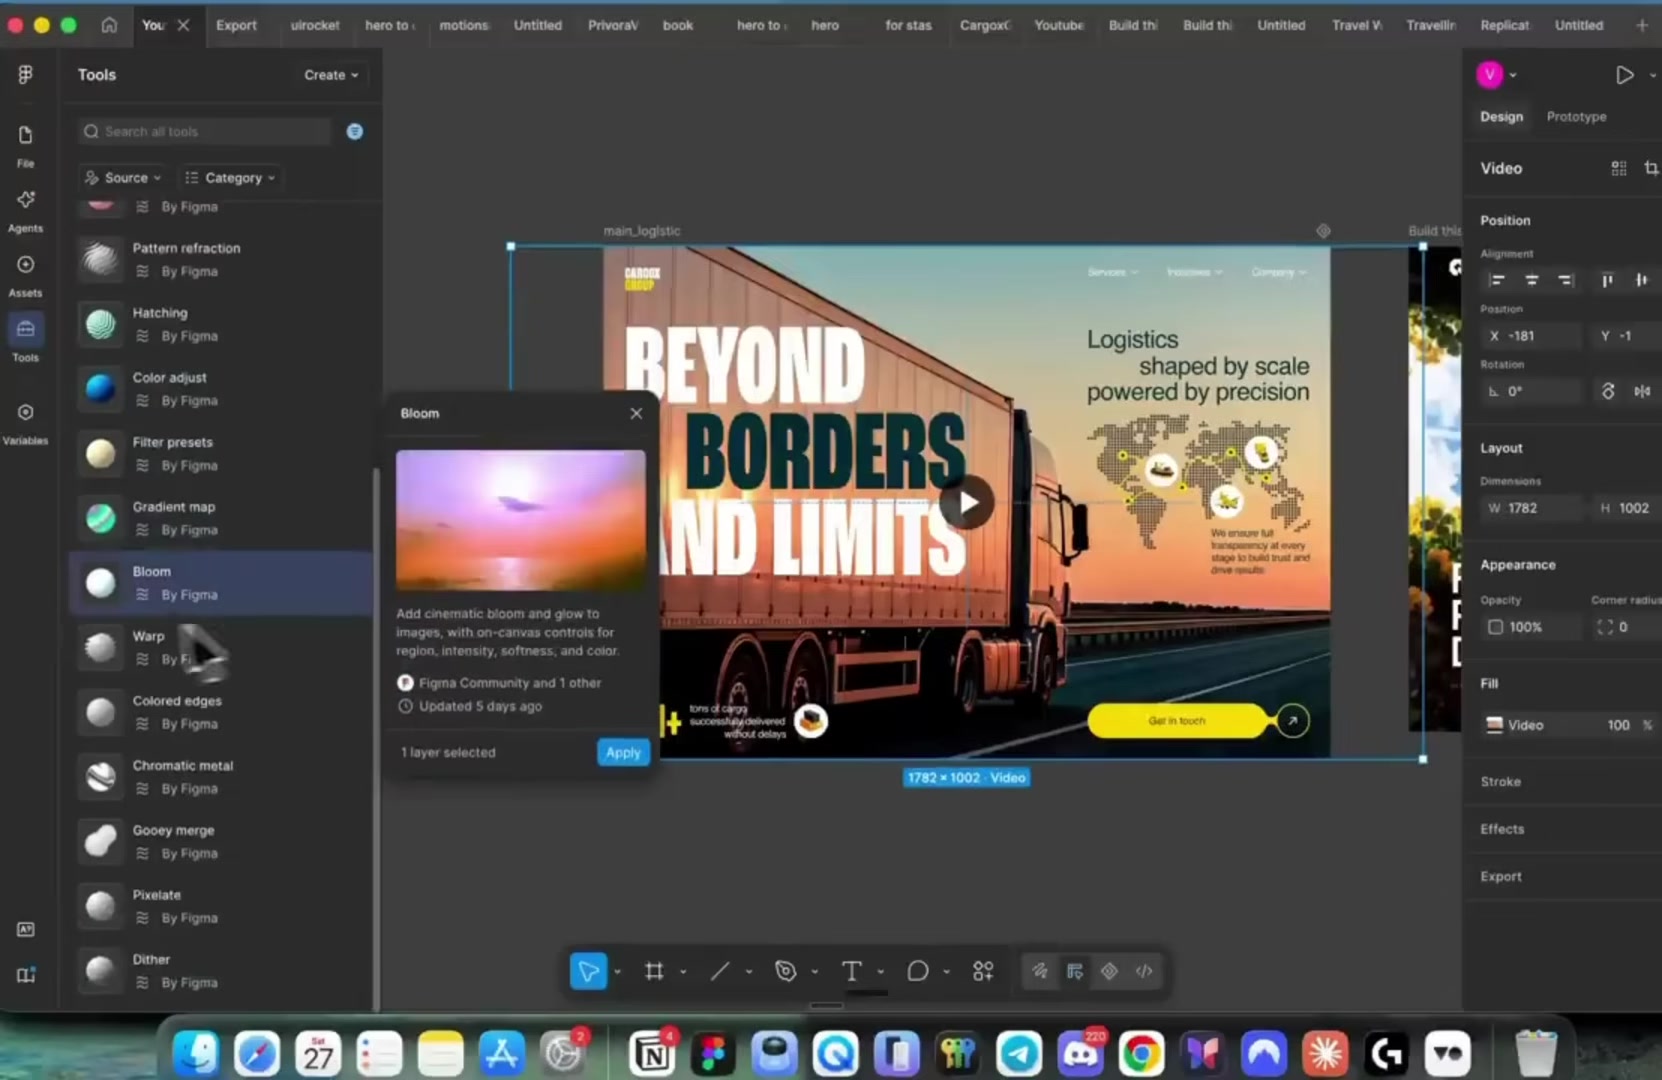Click the crop icon in Video panel
Viewport: 1662px width, 1080px height.
[x=1651, y=168]
